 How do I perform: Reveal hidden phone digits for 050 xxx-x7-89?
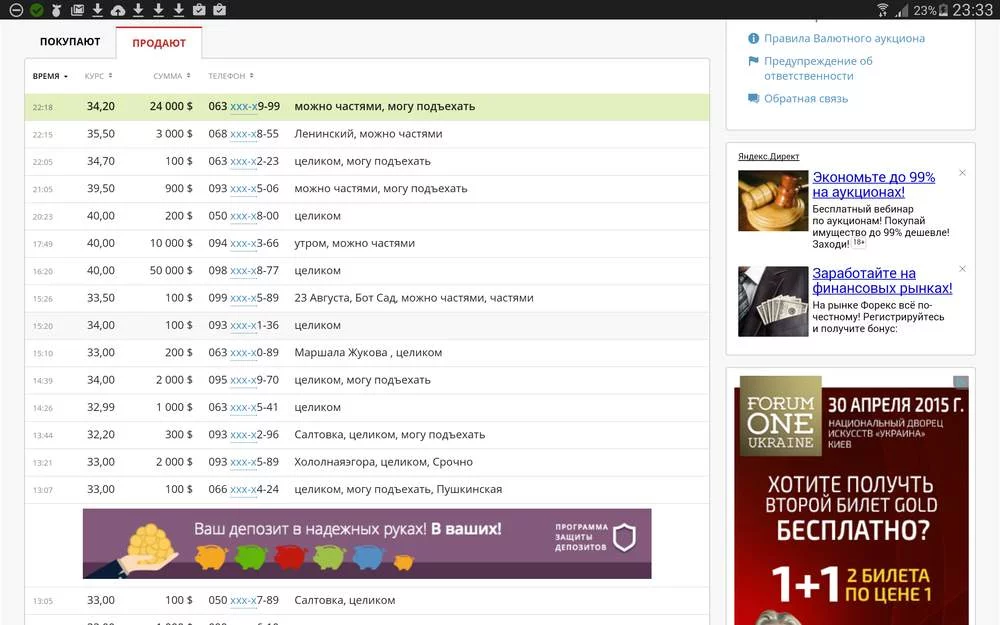[x=244, y=601]
